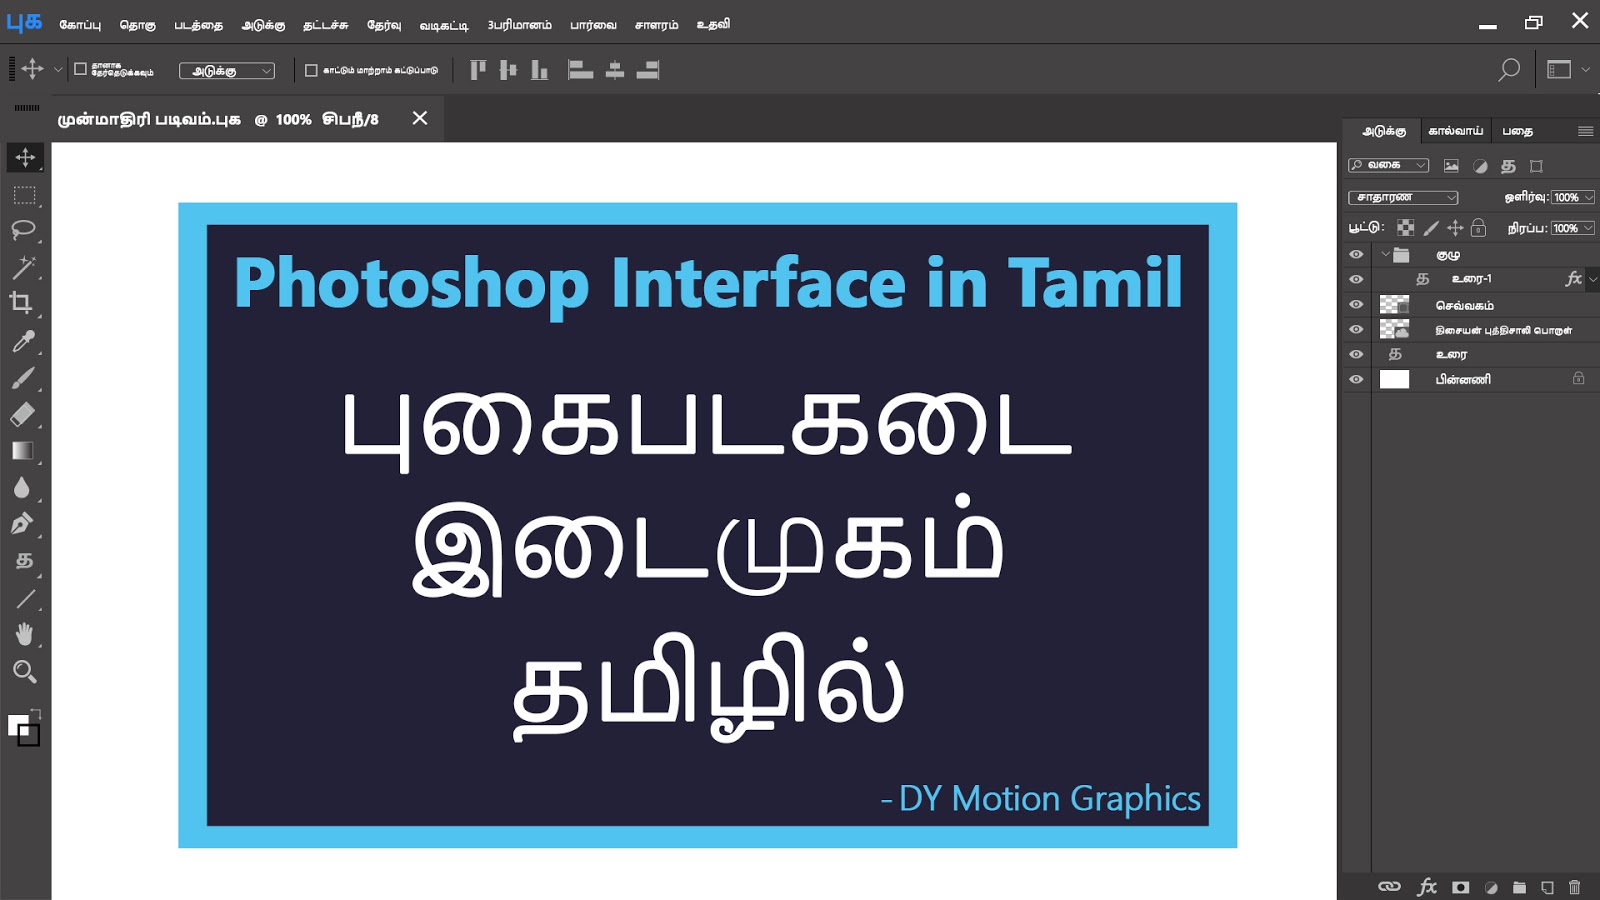
Task: Open the கோப்பு menu
Action: tap(80, 24)
